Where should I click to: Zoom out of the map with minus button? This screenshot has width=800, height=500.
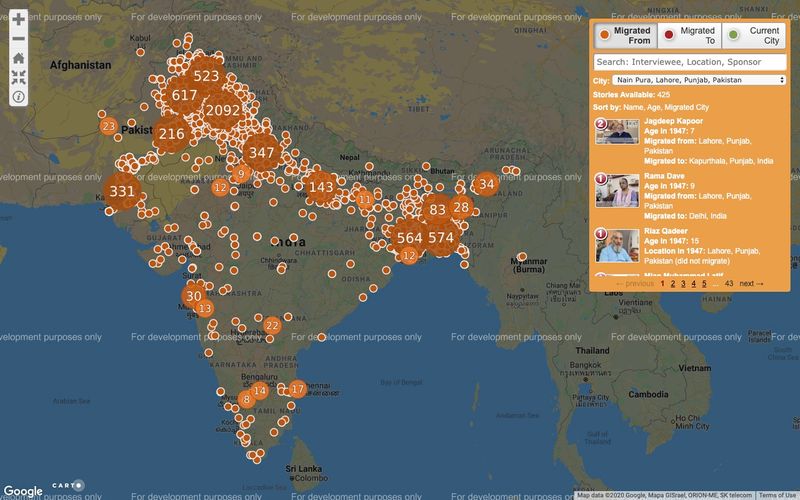pos(18,38)
